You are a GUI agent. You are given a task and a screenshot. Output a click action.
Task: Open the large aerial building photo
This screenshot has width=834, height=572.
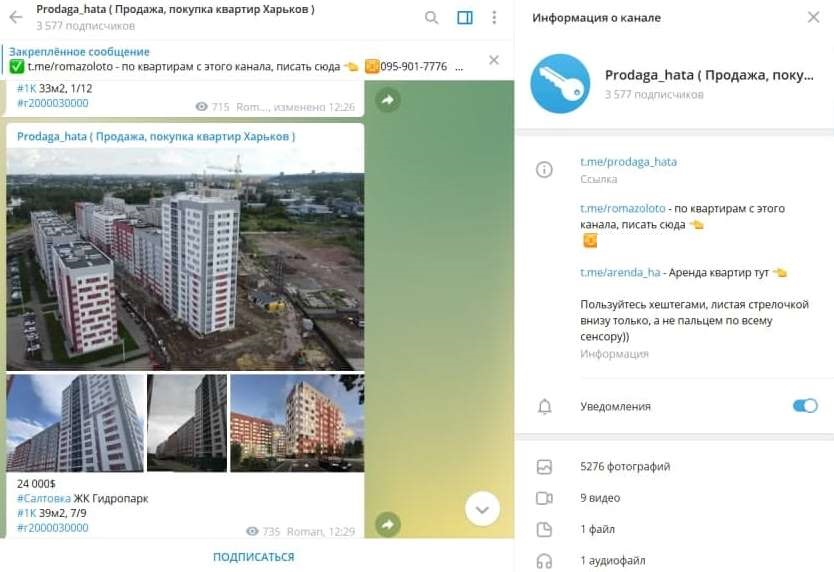pos(185,259)
